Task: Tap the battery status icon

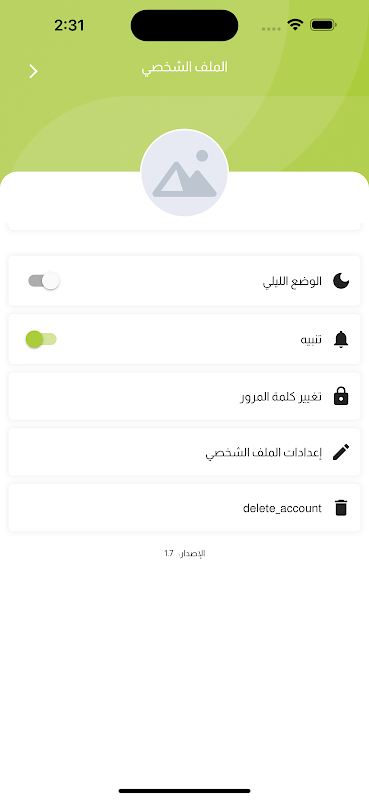Action: coord(323,24)
